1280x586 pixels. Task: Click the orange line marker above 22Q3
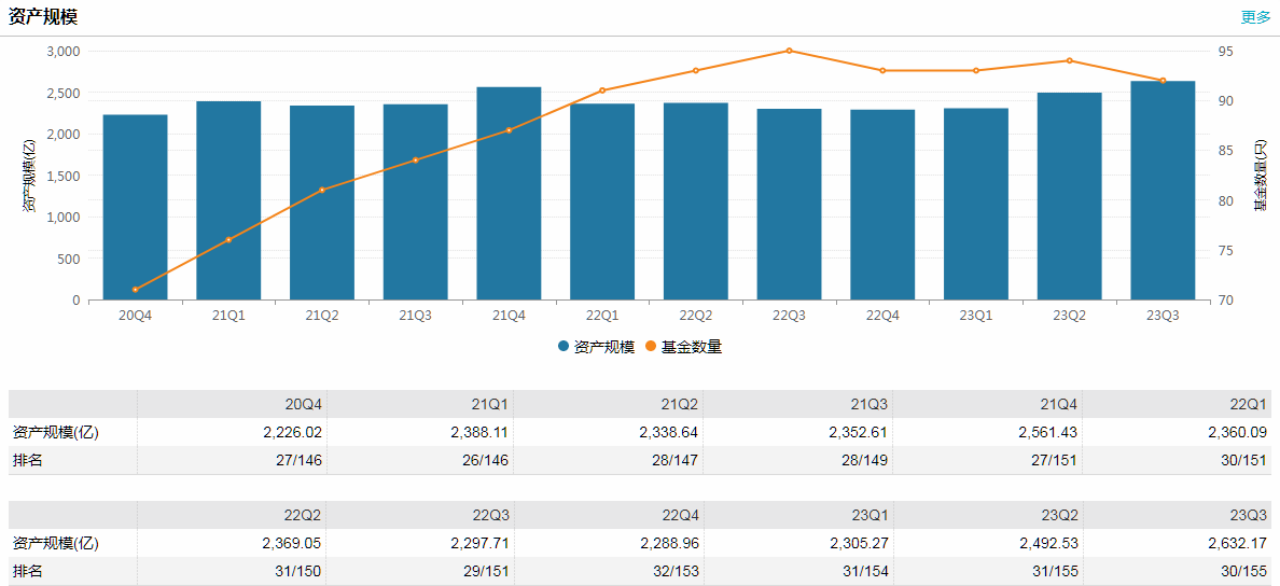click(789, 50)
